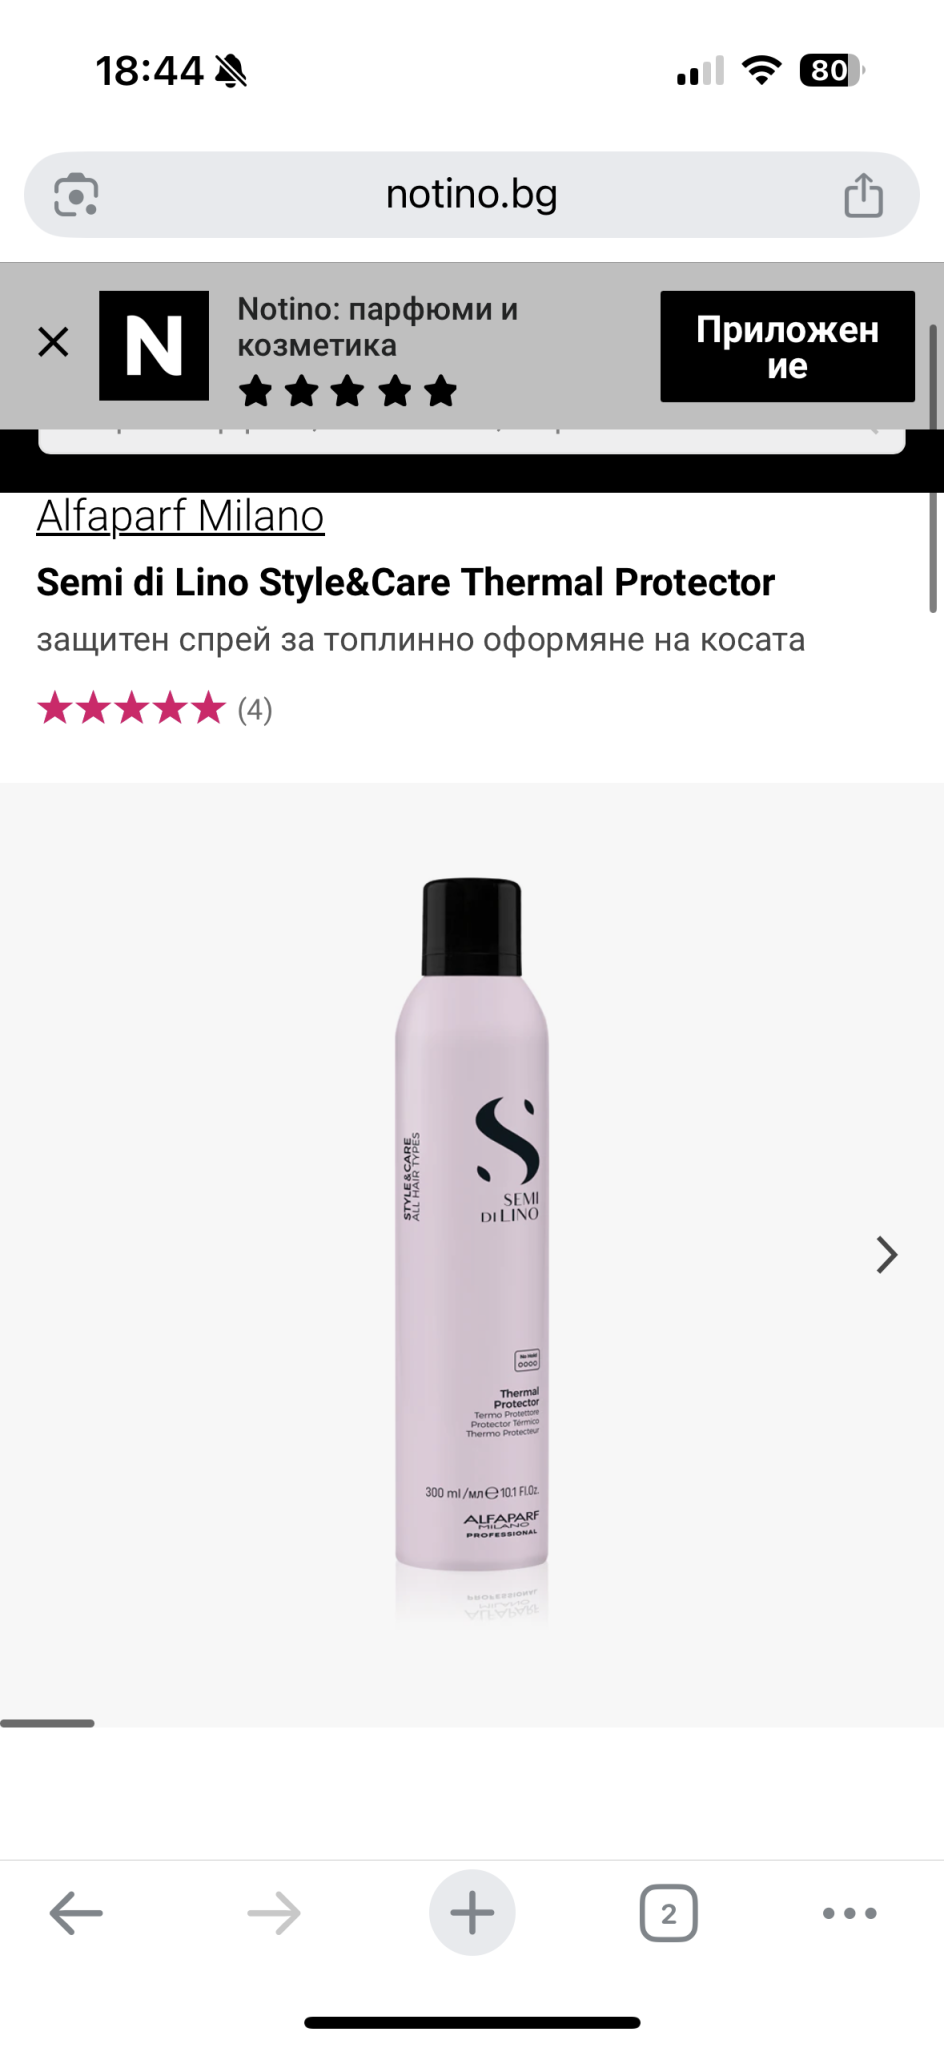This screenshot has width=944, height=2048.
Task: Tap the Google Lens camera search icon
Action: coord(76,194)
